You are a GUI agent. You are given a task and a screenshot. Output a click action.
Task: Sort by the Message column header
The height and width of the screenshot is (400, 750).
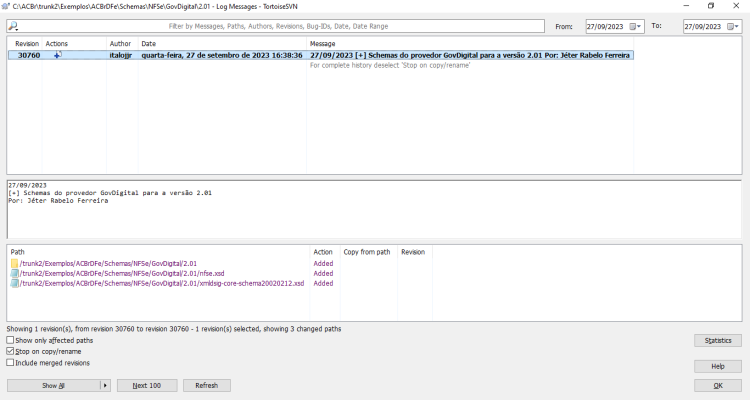[470, 44]
